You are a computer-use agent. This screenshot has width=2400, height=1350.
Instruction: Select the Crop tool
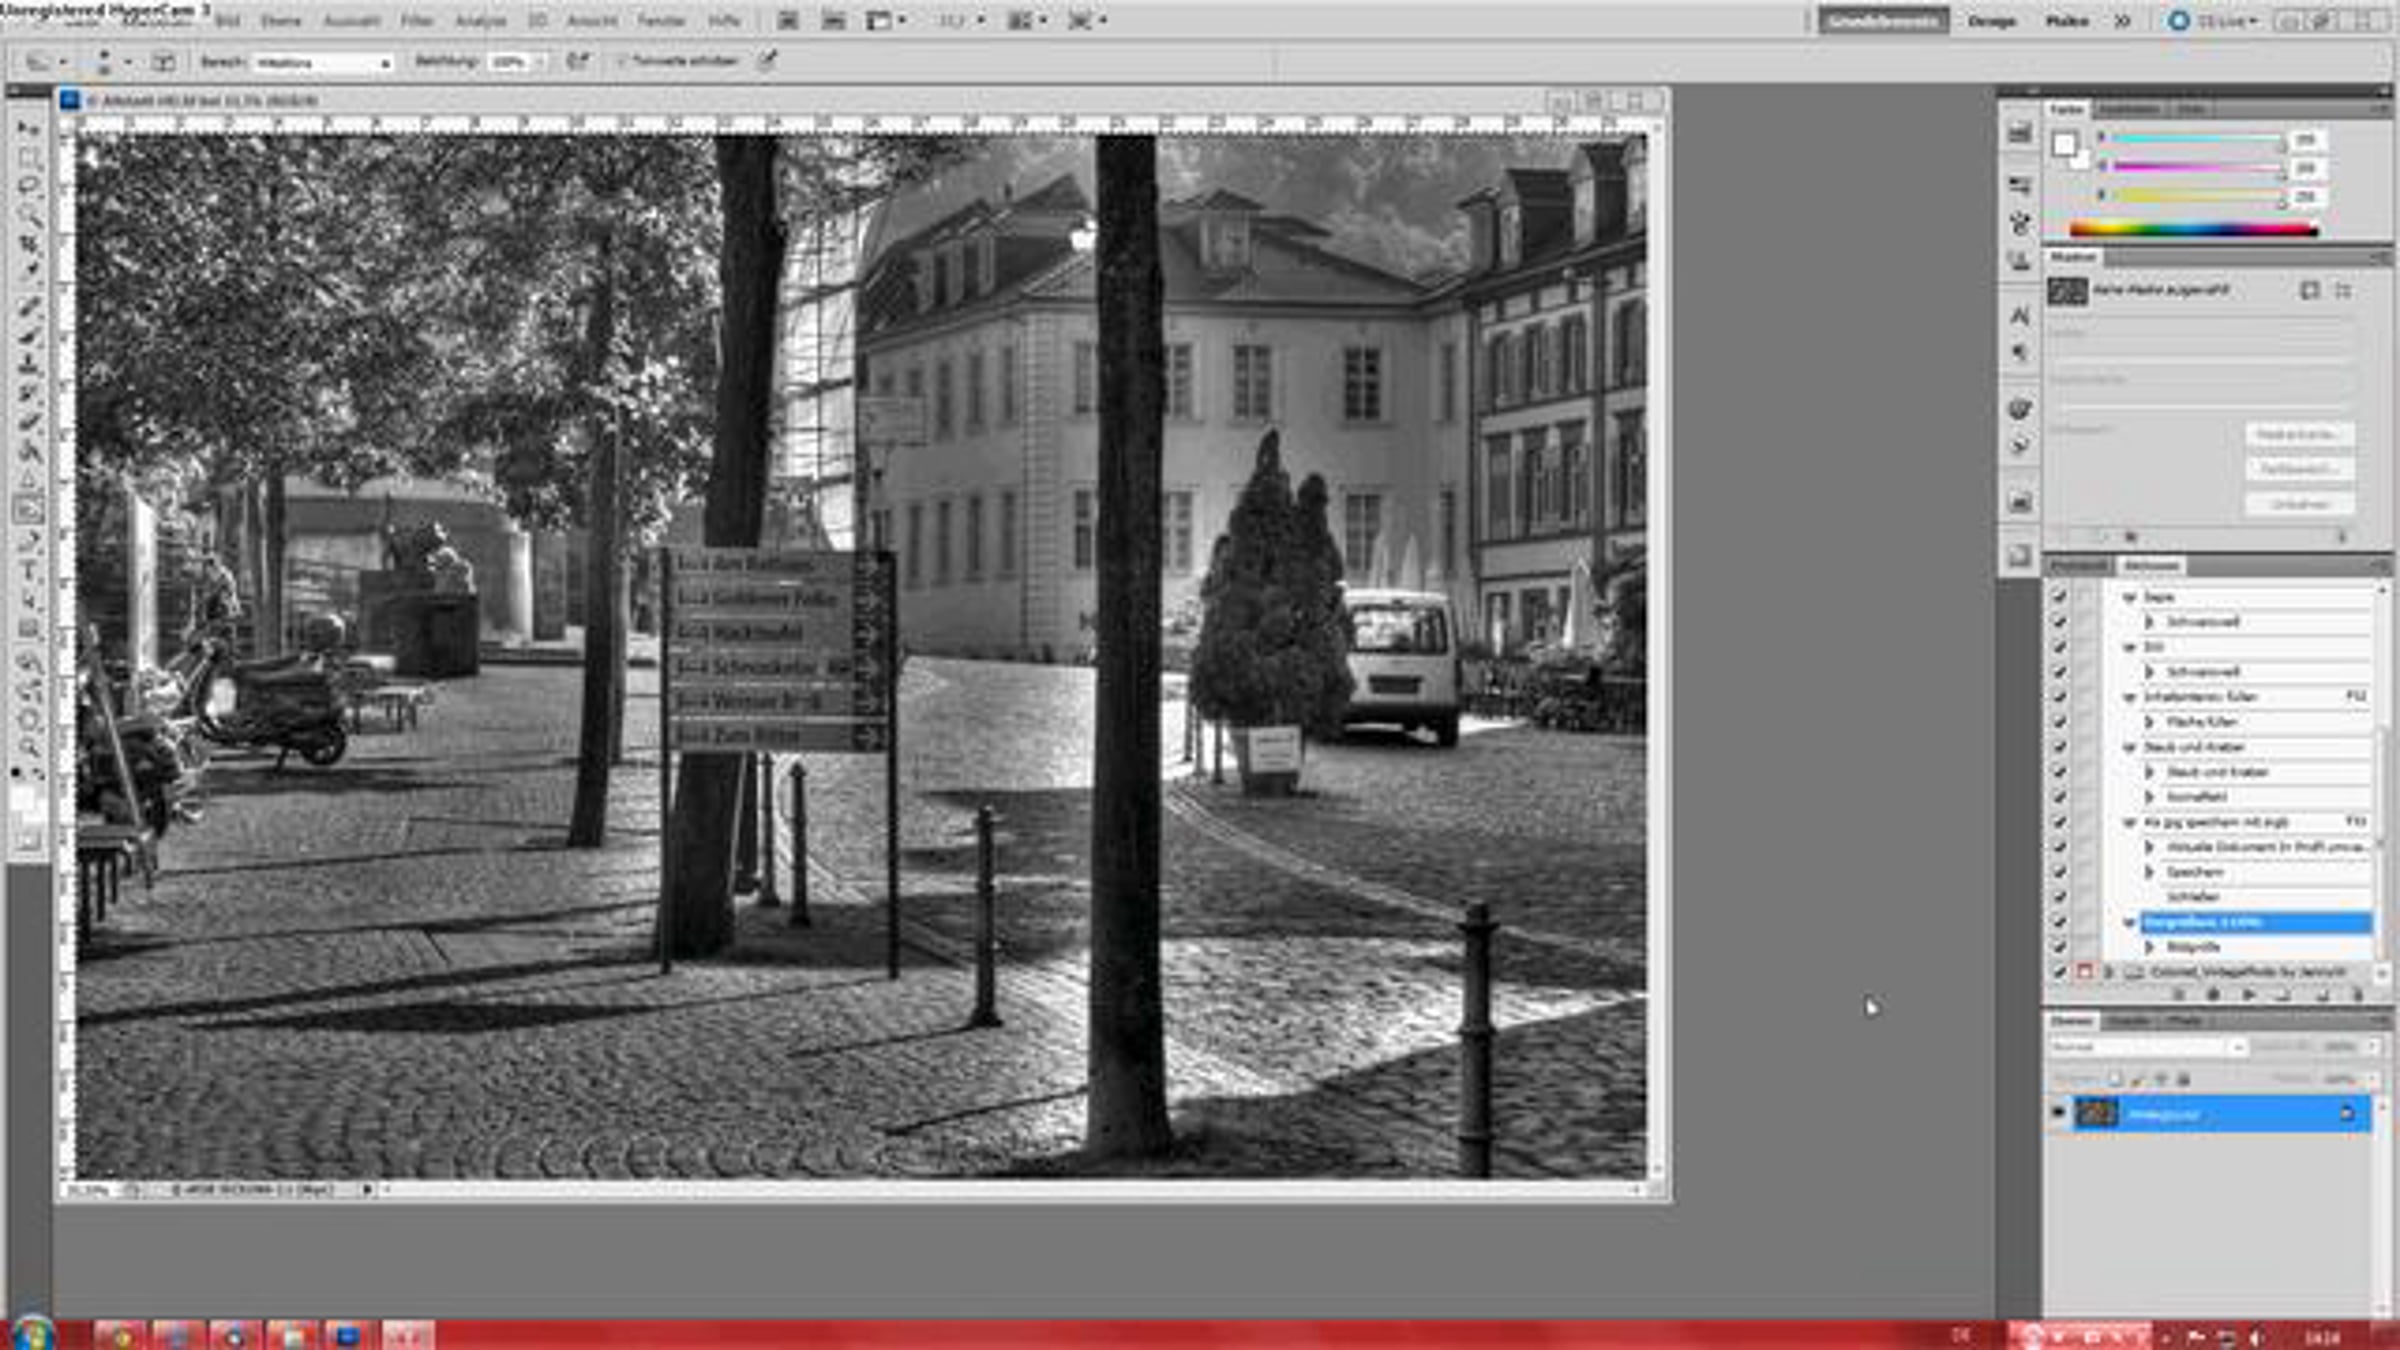point(28,244)
